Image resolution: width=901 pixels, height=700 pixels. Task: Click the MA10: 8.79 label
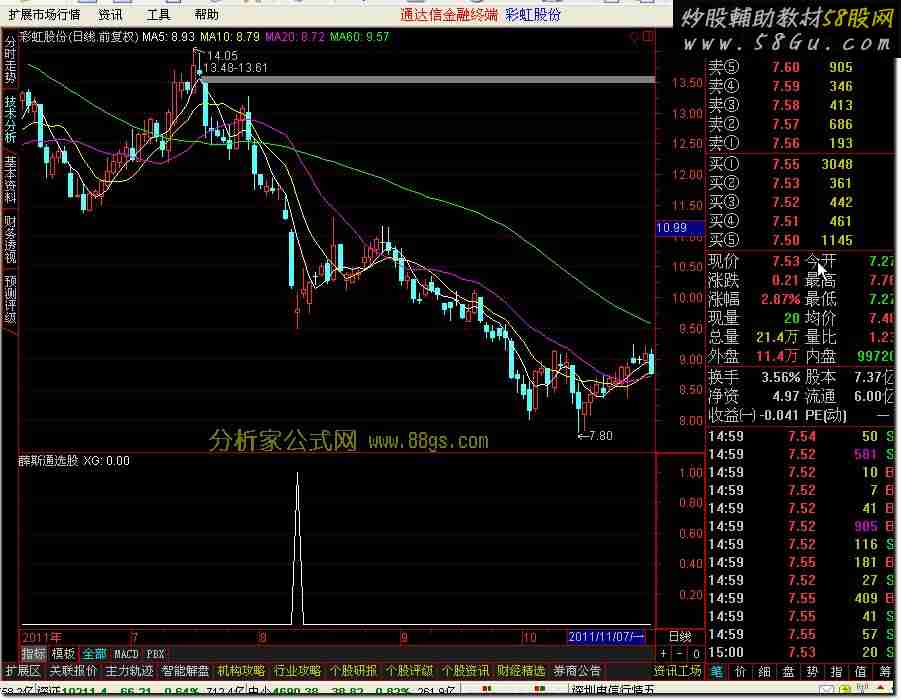(x=230, y=37)
